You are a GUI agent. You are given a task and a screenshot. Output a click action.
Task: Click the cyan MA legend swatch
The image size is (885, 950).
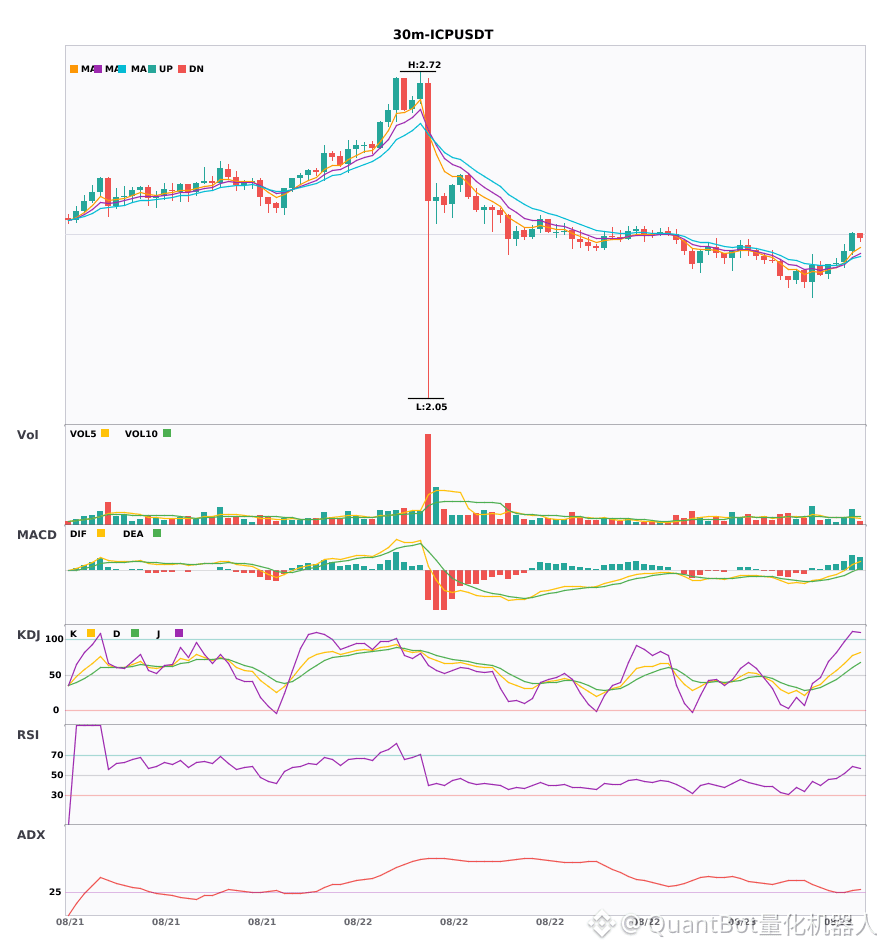point(122,69)
